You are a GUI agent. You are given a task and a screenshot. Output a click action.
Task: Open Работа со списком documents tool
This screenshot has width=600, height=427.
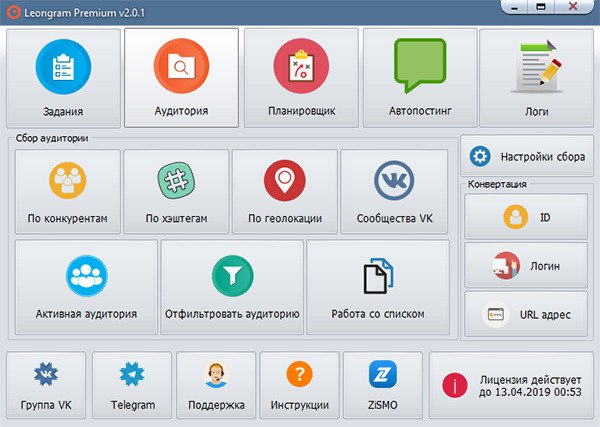(378, 287)
